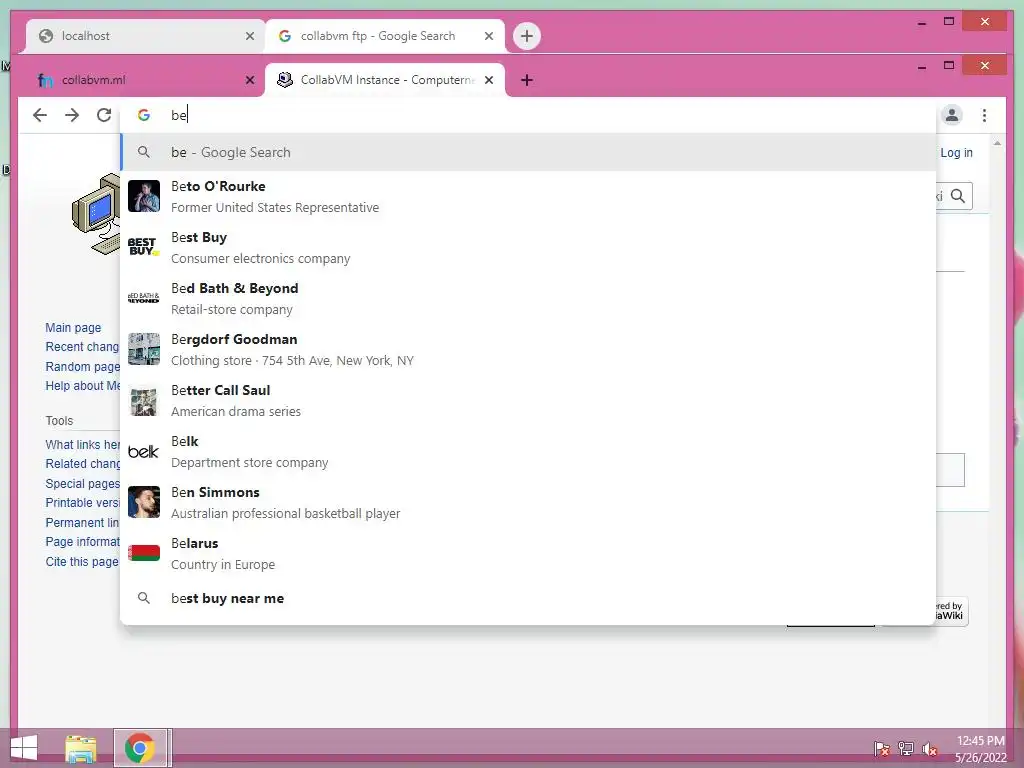Select the Better Call Saul suggestion

point(528,400)
